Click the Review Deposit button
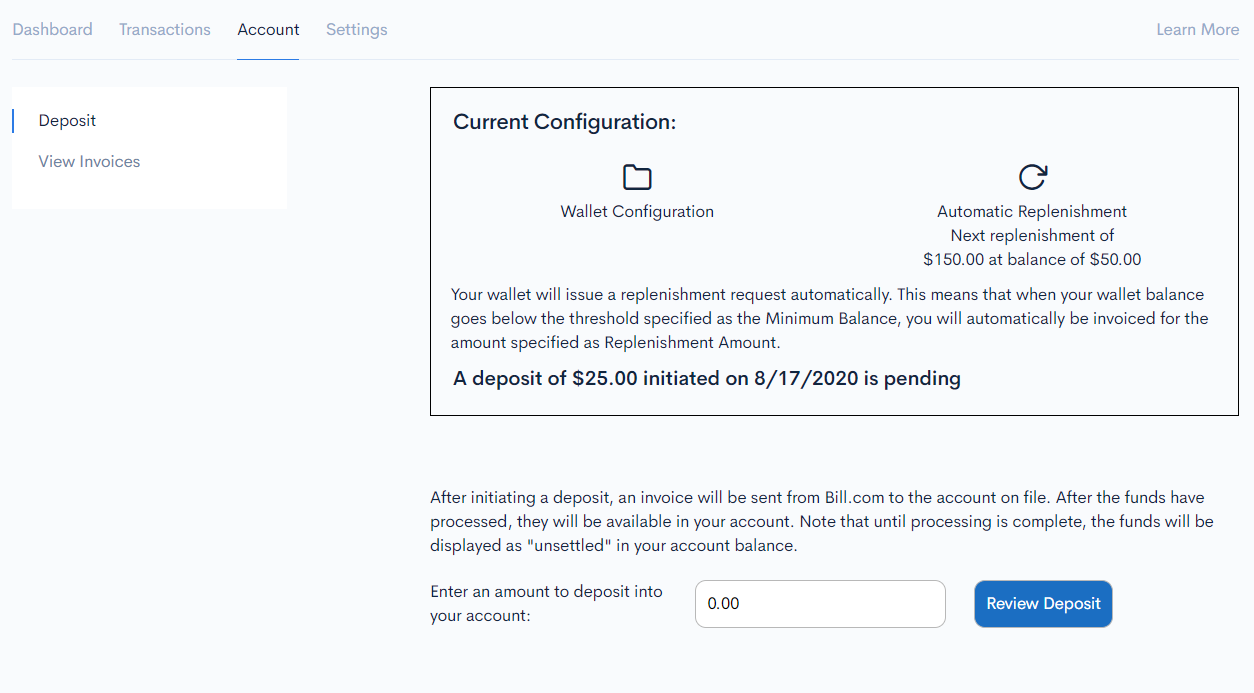The image size is (1254, 693). 1043,604
